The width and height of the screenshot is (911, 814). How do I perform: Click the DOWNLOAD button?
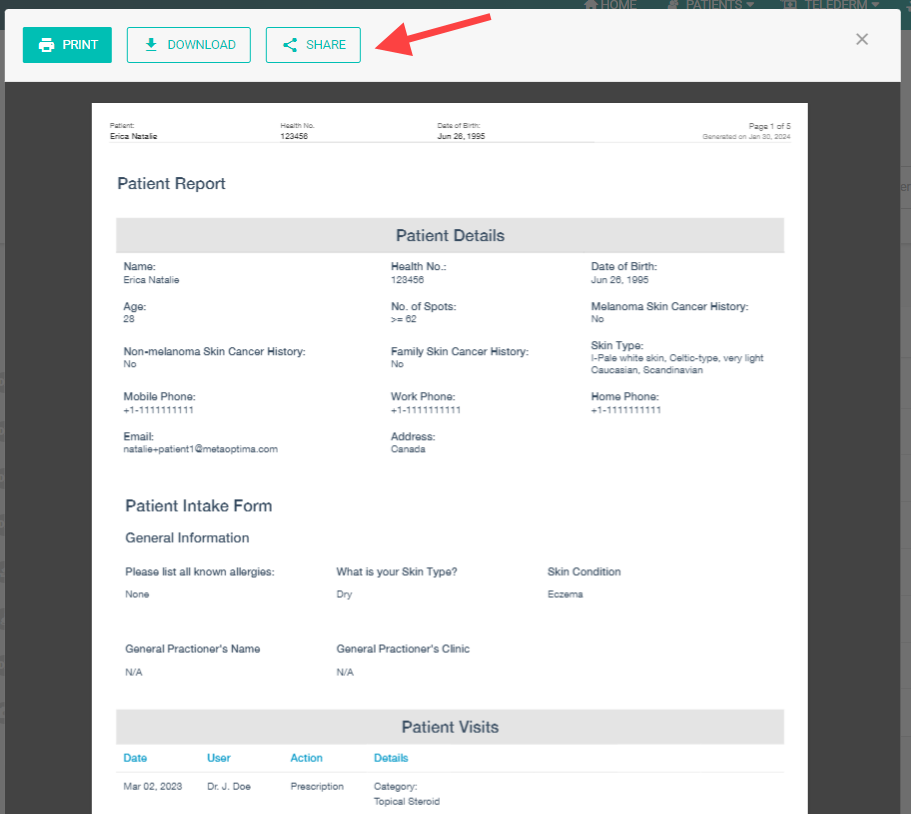tap(189, 45)
